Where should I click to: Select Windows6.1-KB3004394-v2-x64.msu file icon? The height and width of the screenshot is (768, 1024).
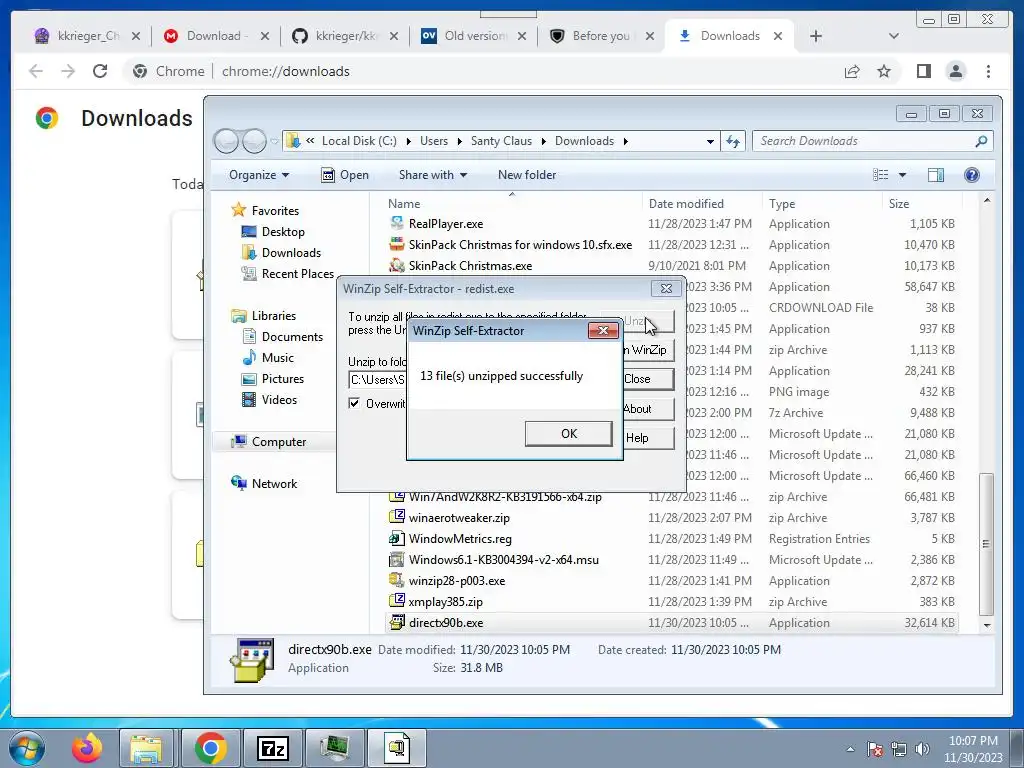(396, 559)
